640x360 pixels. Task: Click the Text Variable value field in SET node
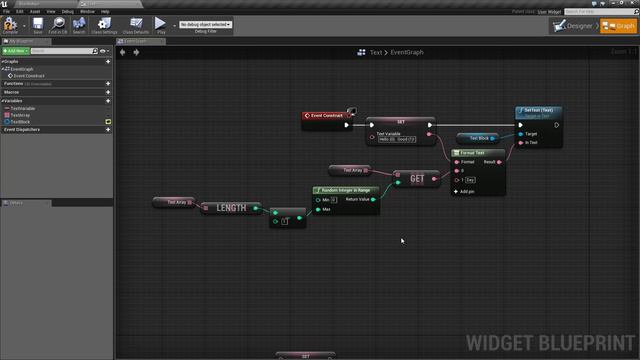pos(397,140)
